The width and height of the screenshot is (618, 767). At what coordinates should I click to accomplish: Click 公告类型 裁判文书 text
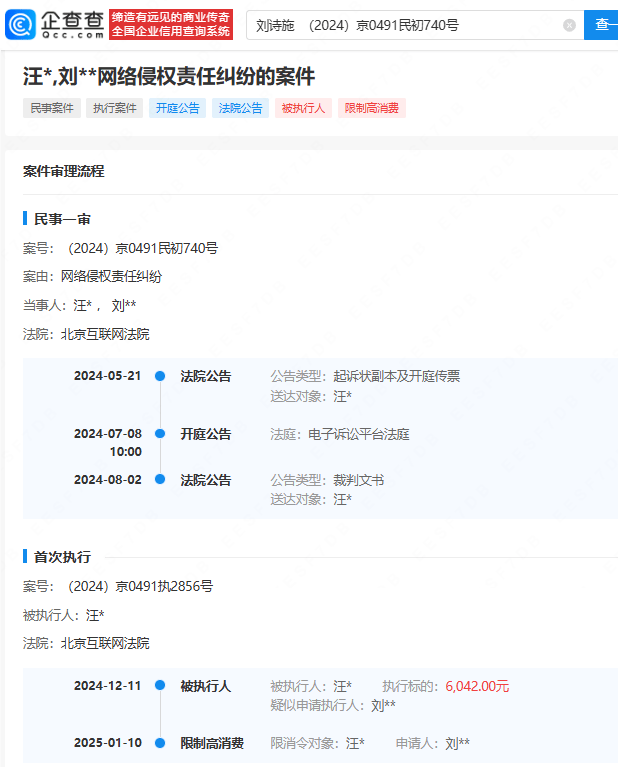point(327,480)
